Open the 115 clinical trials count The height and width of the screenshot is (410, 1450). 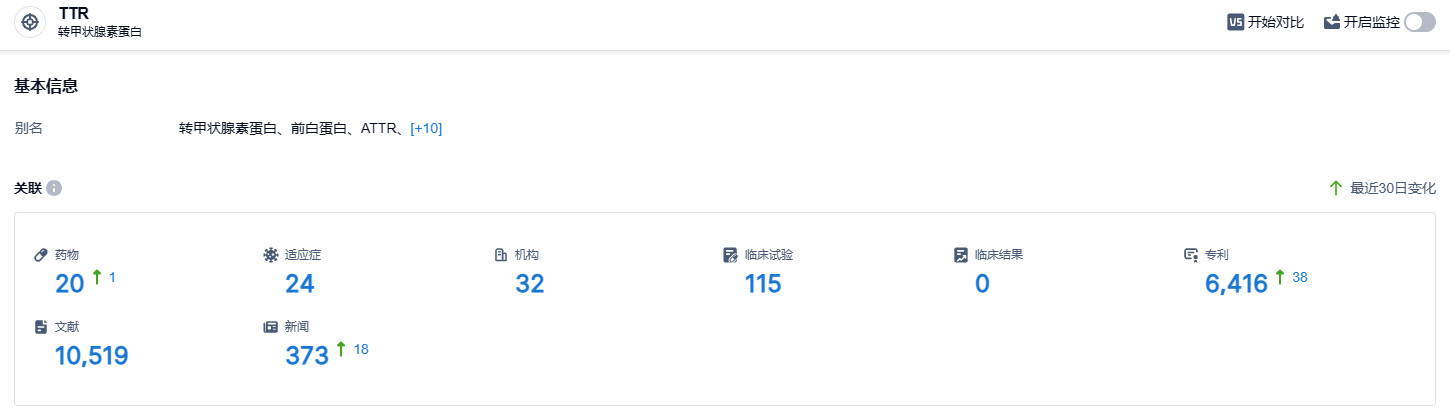(763, 284)
